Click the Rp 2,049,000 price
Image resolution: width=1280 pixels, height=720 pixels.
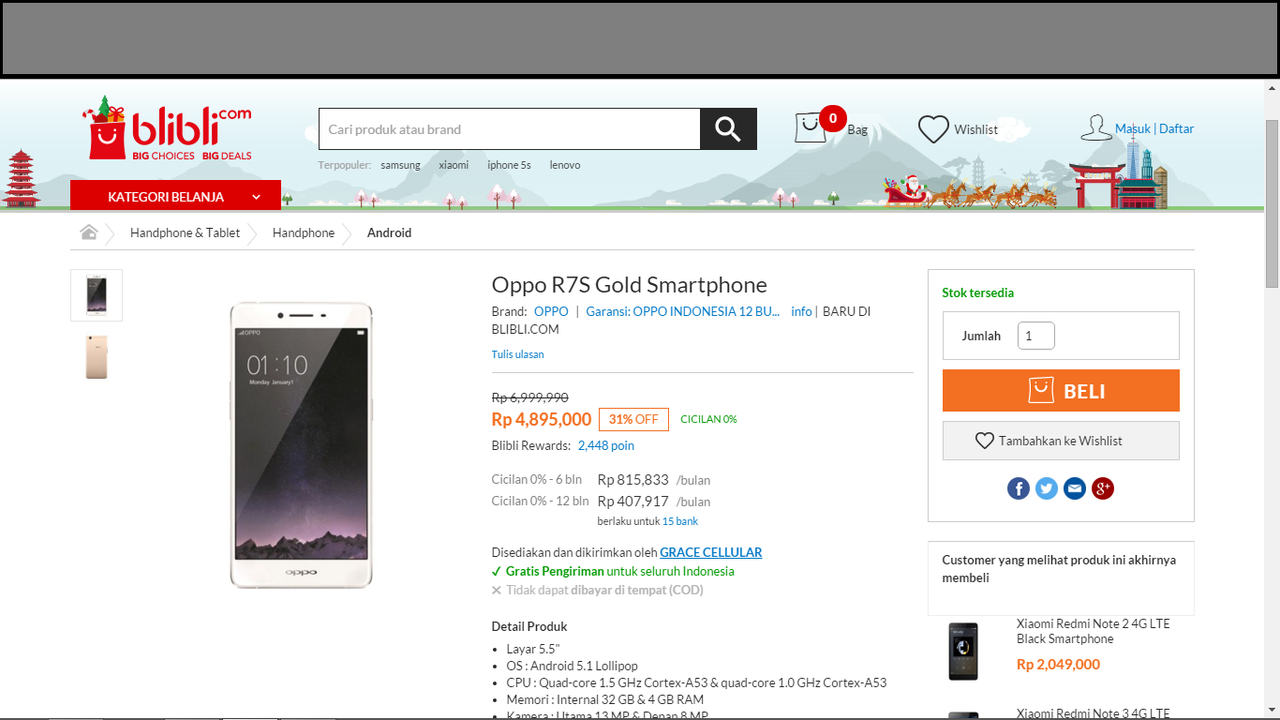pyautogui.click(x=1058, y=664)
